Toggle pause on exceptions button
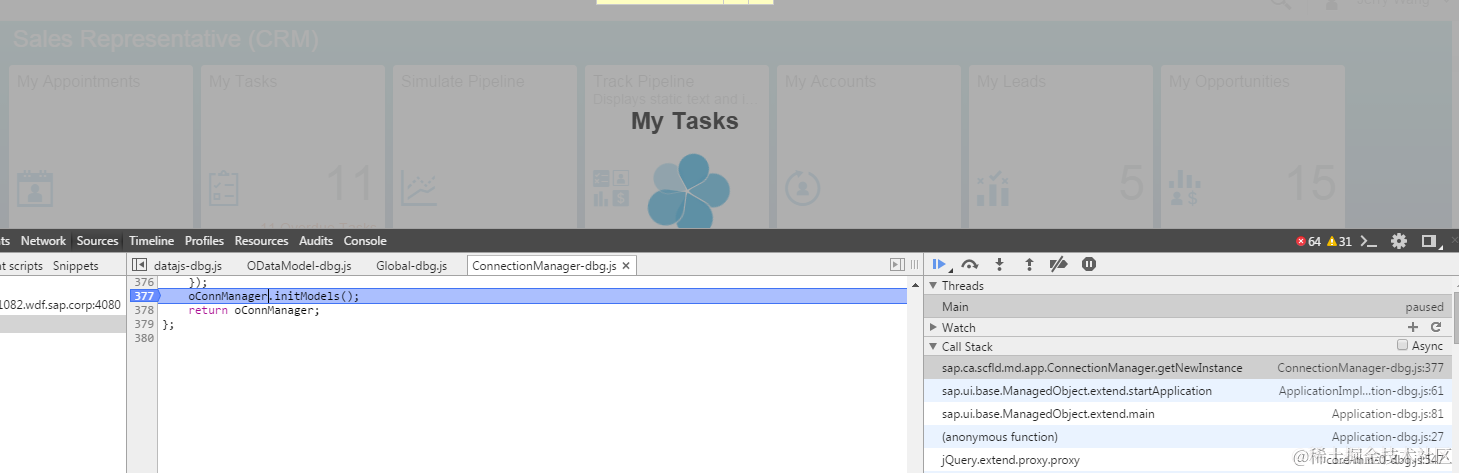The image size is (1459, 473). [x=1089, y=265]
